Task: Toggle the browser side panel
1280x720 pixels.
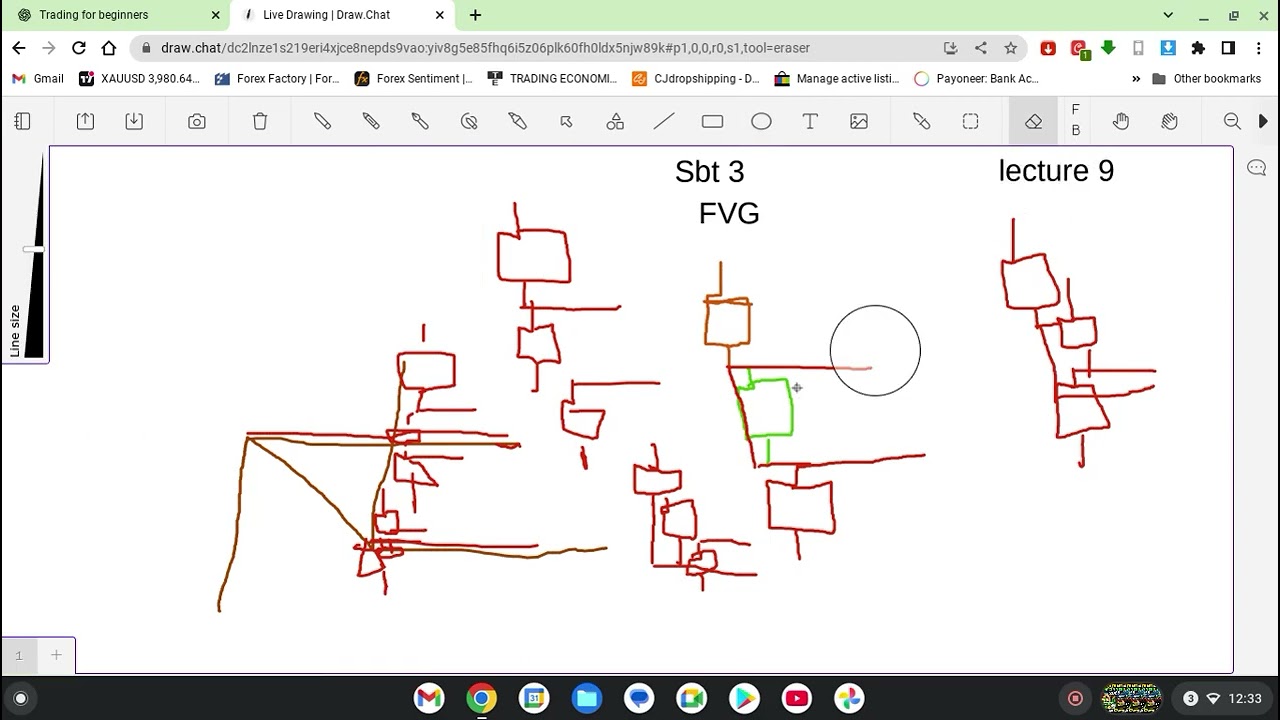Action: pyautogui.click(x=1228, y=48)
